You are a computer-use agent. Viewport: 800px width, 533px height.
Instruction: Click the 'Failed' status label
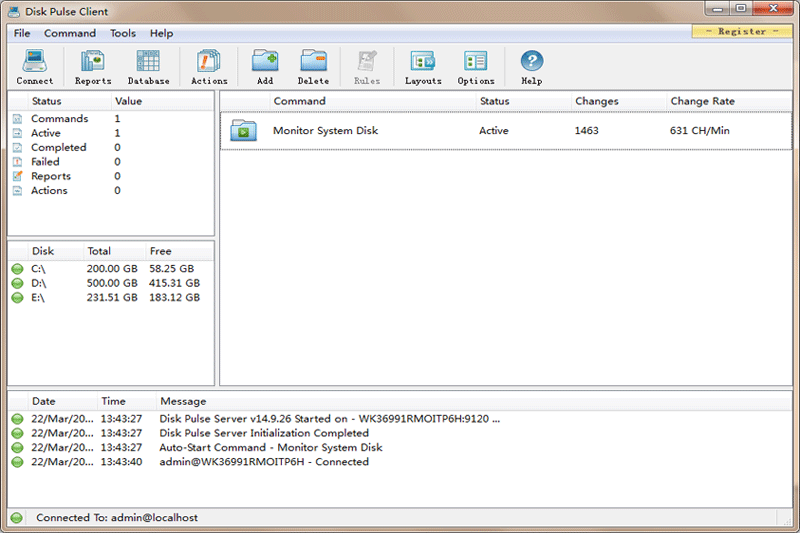[45, 162]
